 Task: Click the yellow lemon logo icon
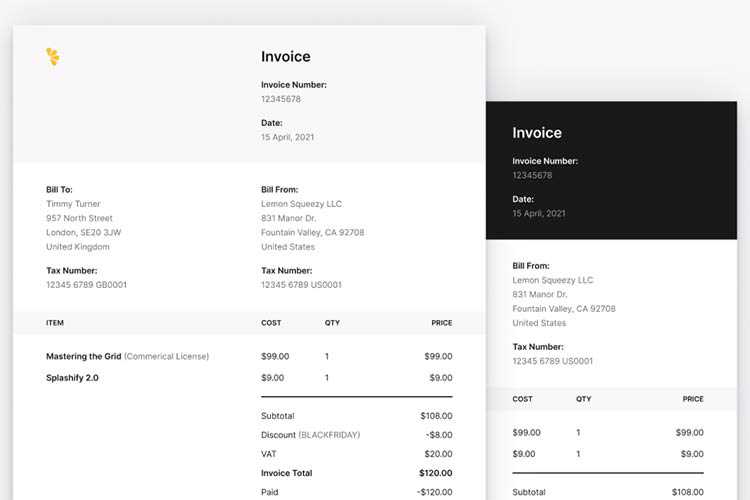[x=53, y=57]
